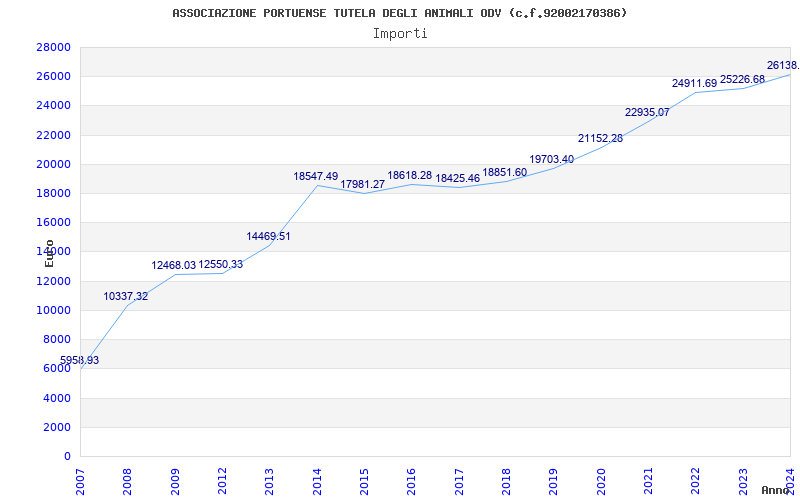Click the 22000 y-axis value
The height and width of the screenshot is (500, 800).
click(53, 135)
